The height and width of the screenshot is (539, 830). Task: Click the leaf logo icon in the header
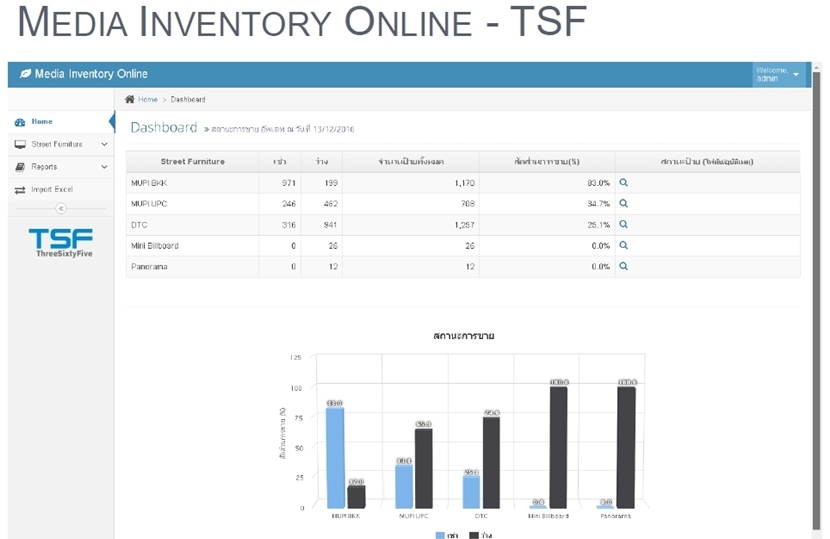tap(25, 74)
